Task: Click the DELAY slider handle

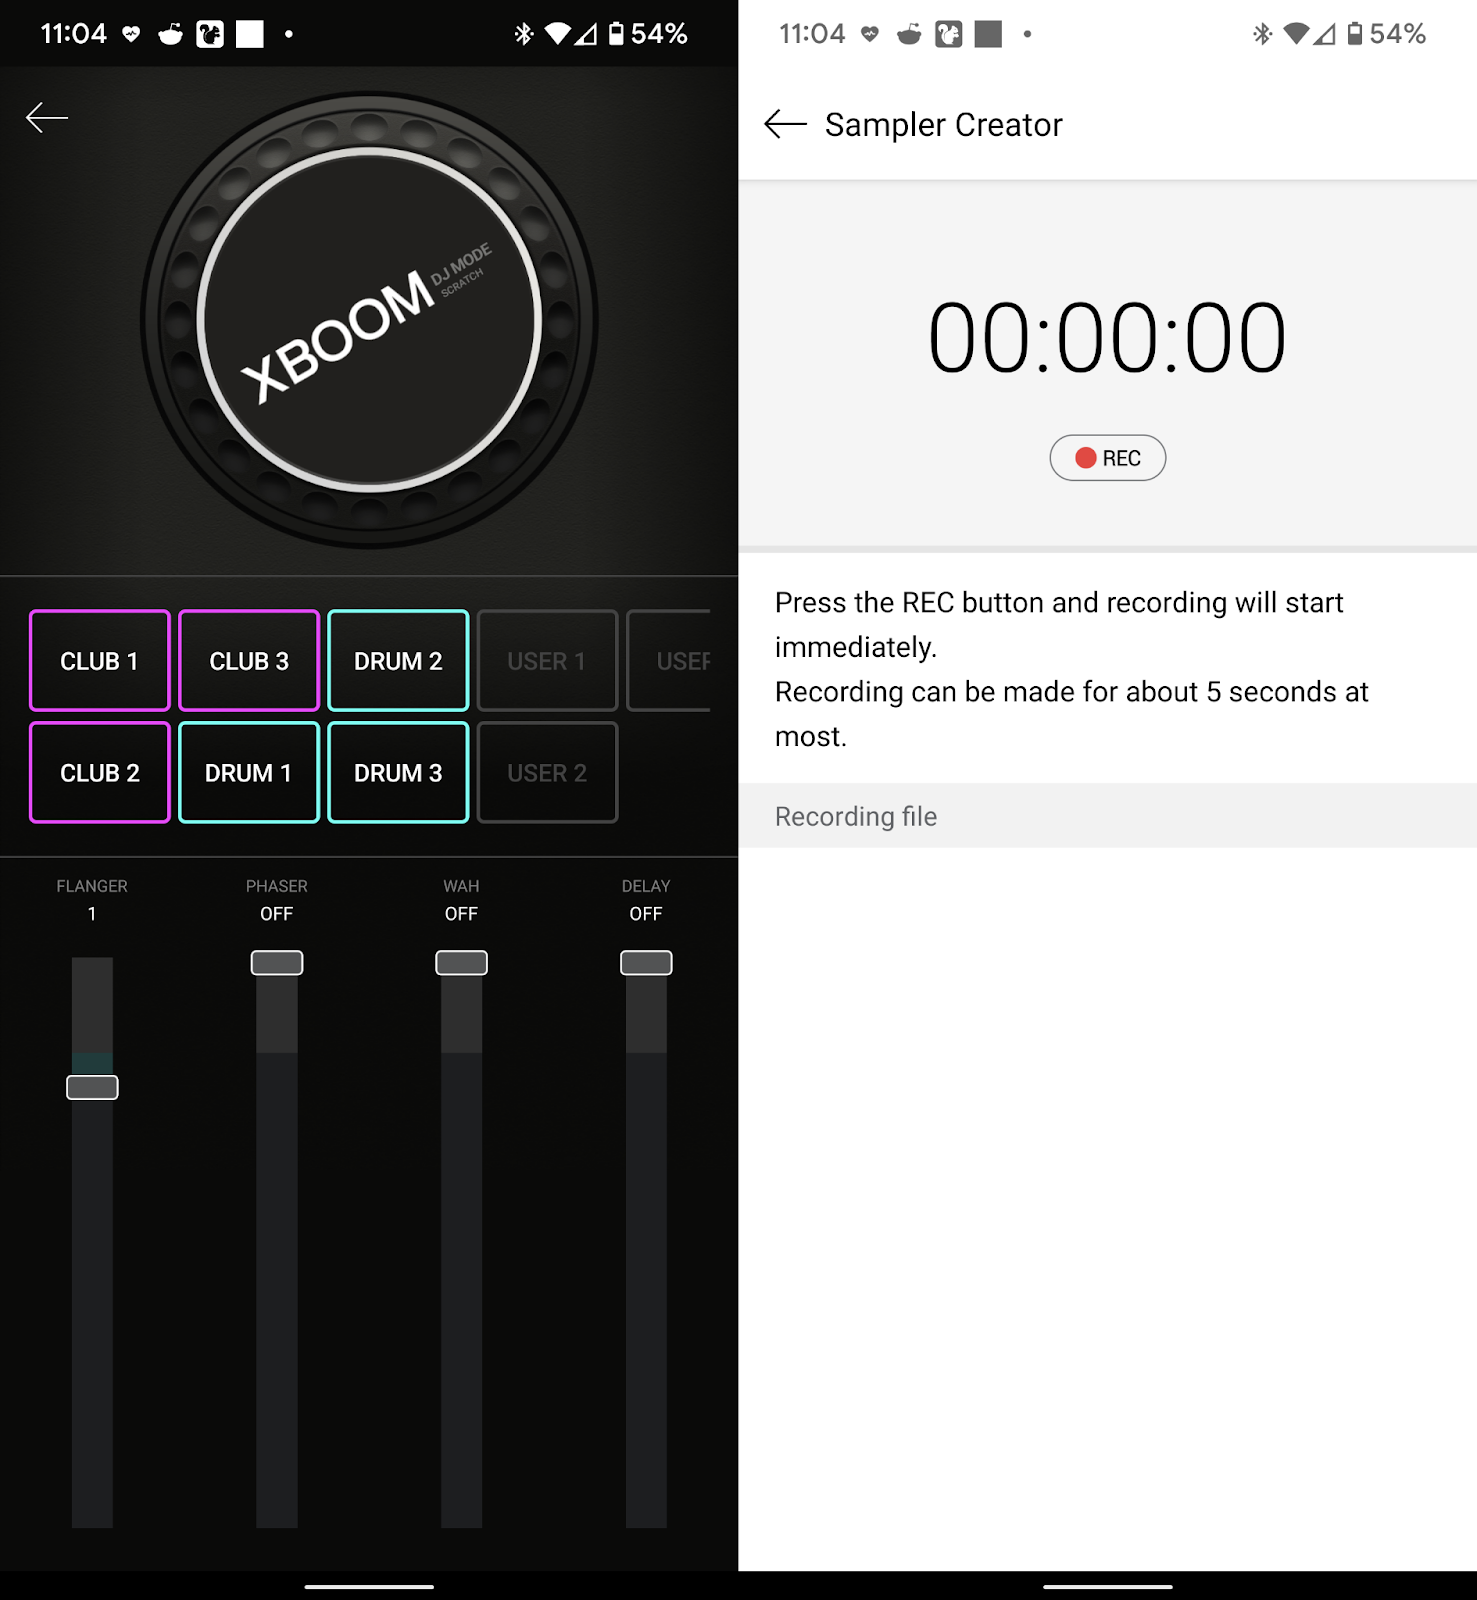Action: [x=646, y=963]
